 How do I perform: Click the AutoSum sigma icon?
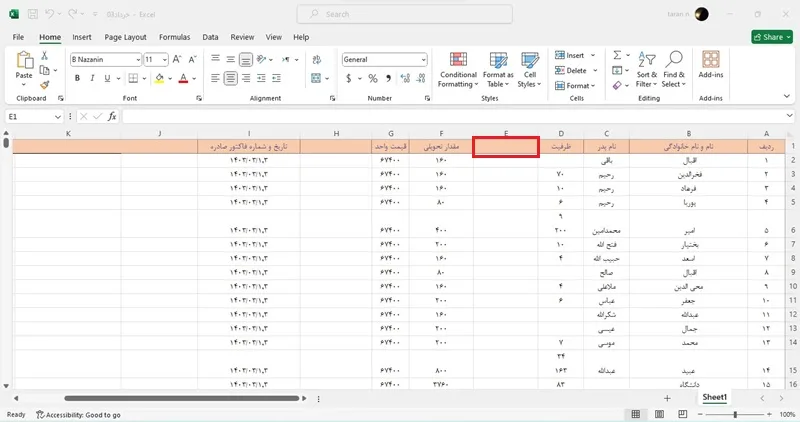pos(617,55)
